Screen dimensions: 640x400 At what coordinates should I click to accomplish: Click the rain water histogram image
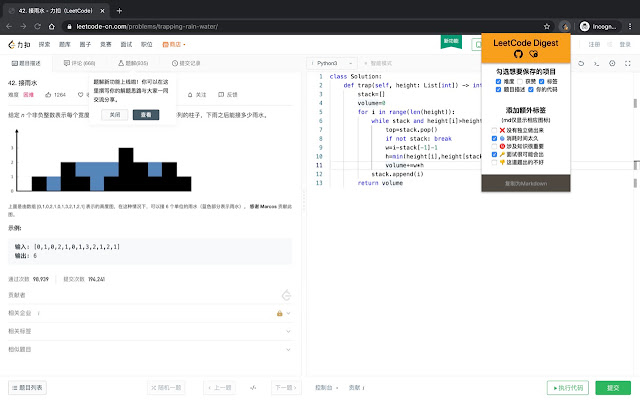point(100,160)
